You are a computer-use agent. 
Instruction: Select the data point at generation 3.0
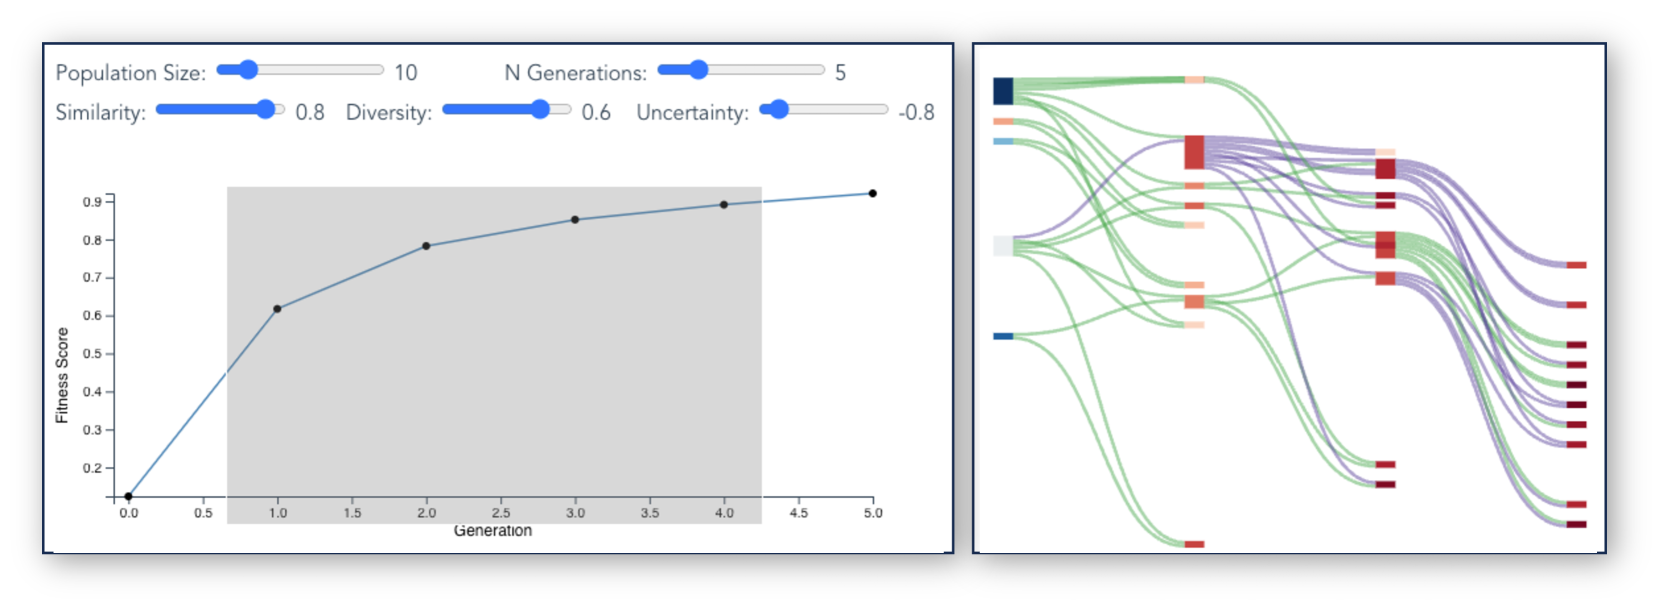575,220
